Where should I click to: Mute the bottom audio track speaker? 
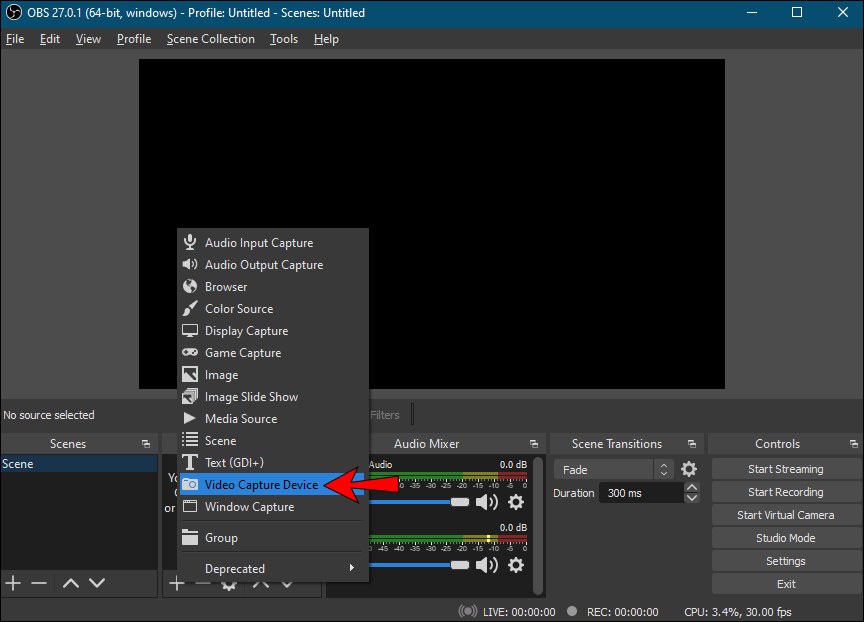click(486, 565)
